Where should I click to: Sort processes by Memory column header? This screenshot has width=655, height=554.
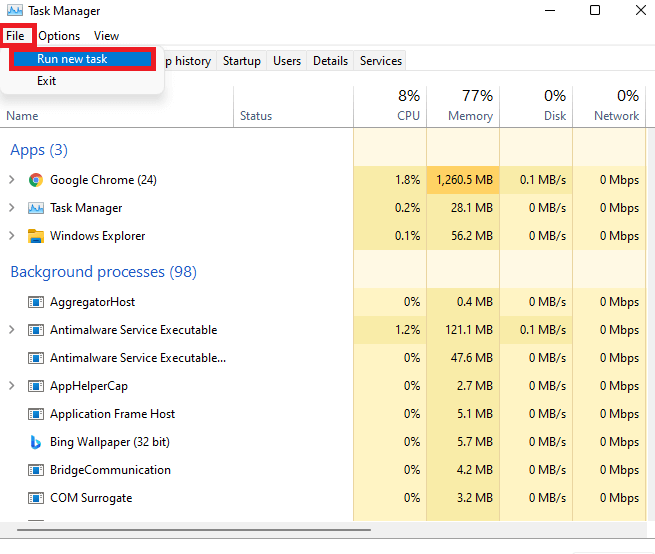tap(463, 105)
